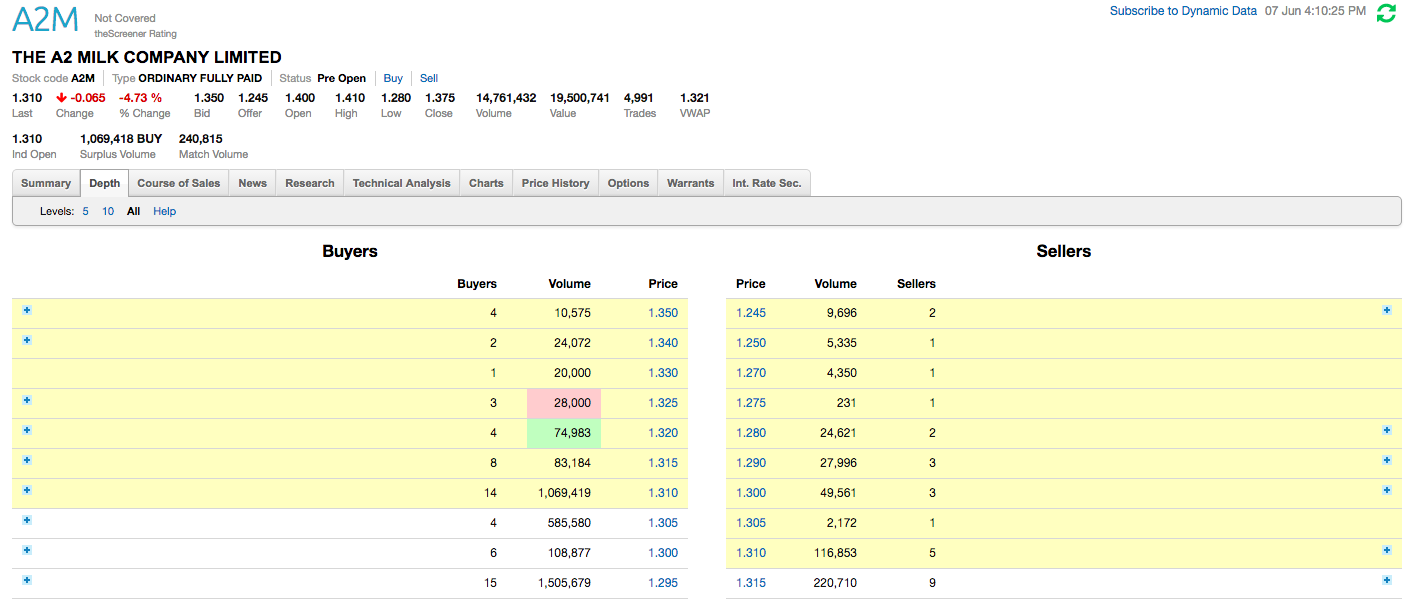Click the green refresh data icon
This screenshot has width=1415, height=599.
point(1386,13)
